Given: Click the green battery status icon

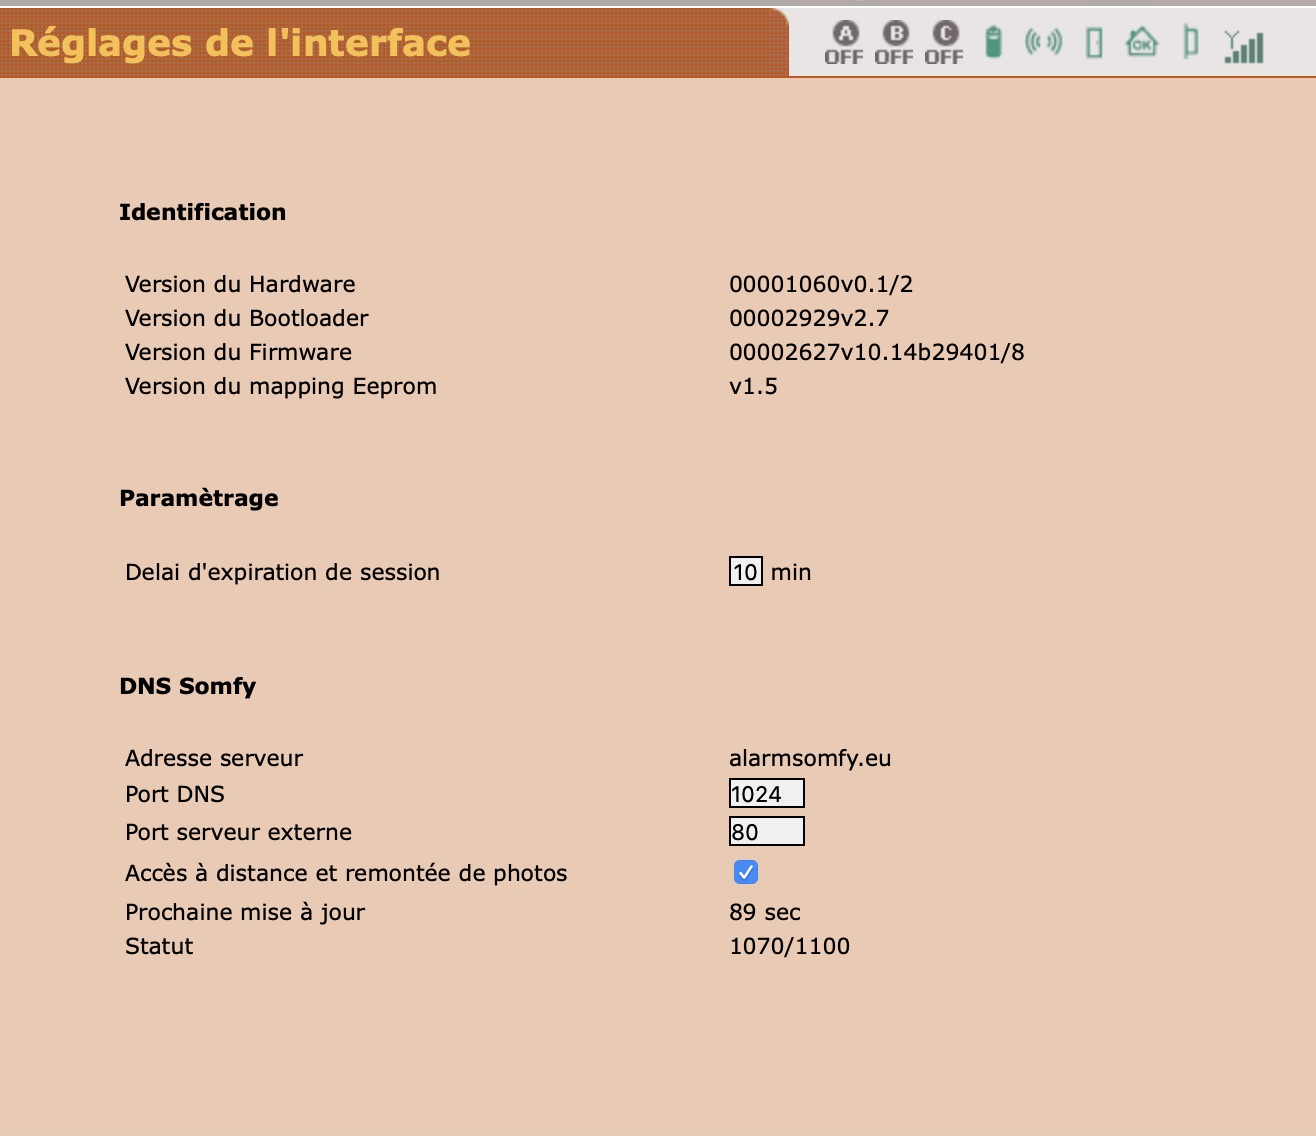Looking at the screenshot, I should tap(993, 43).
